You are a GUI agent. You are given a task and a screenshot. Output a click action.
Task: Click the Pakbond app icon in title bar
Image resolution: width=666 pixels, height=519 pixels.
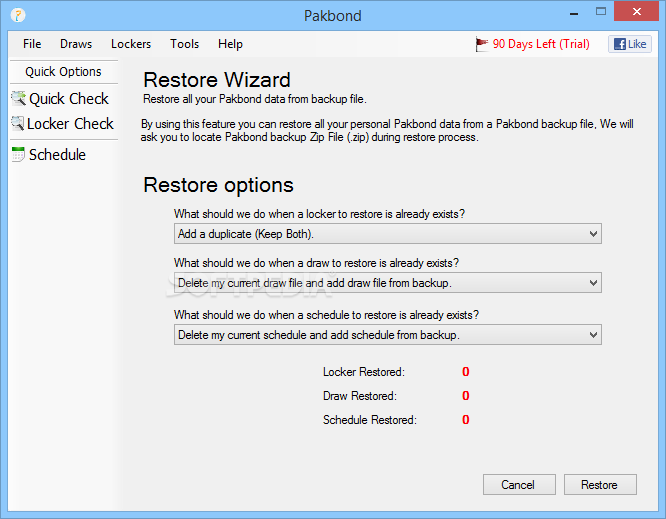pos(18,15)
